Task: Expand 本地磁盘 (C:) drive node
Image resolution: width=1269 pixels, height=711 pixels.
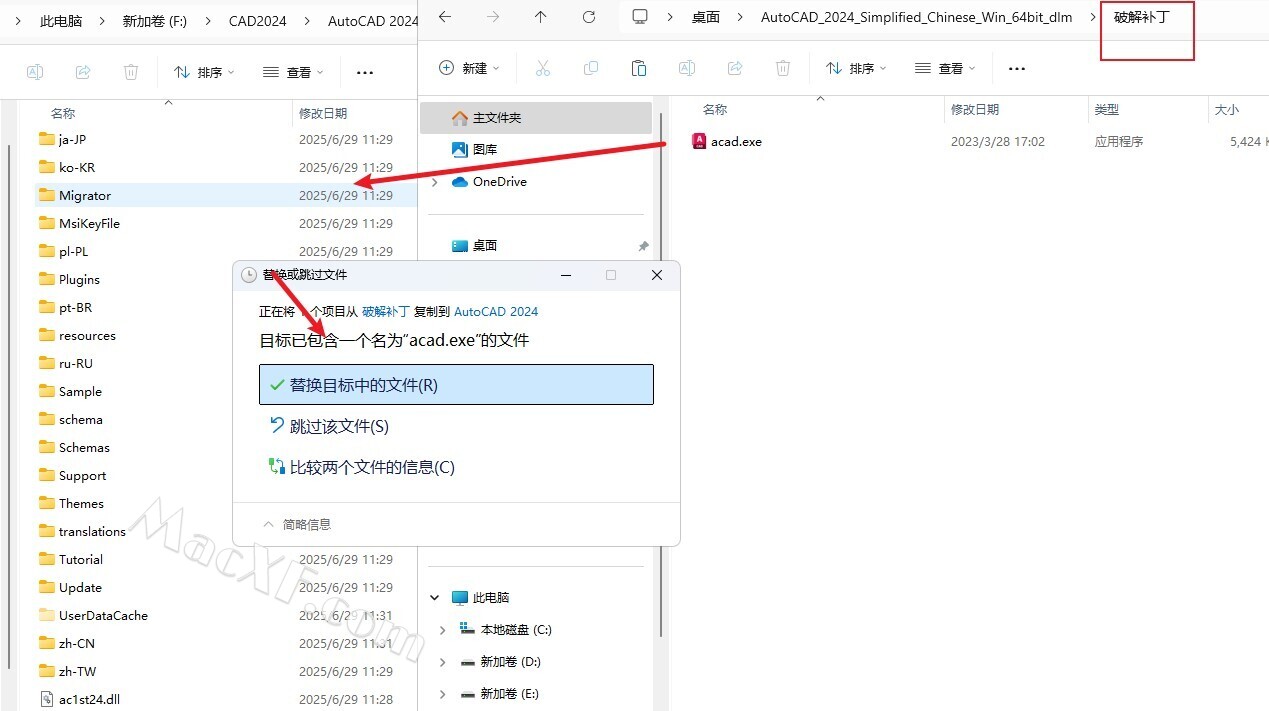Action: tap(444, 630)
